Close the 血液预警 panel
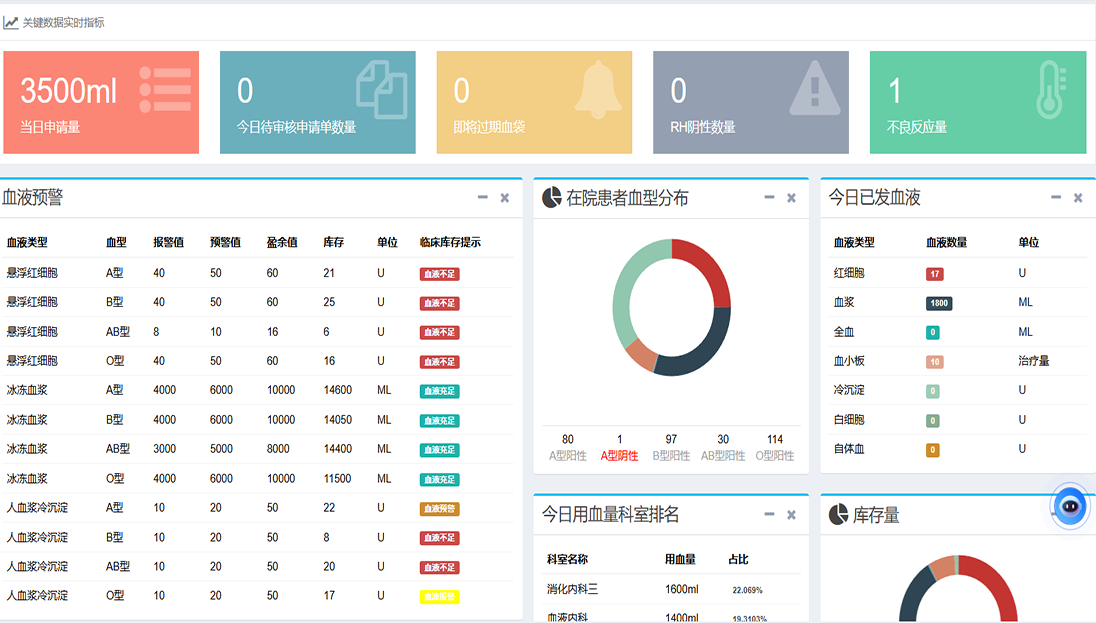The height and width of the screenshot is (623, 1096). point(505,198)
